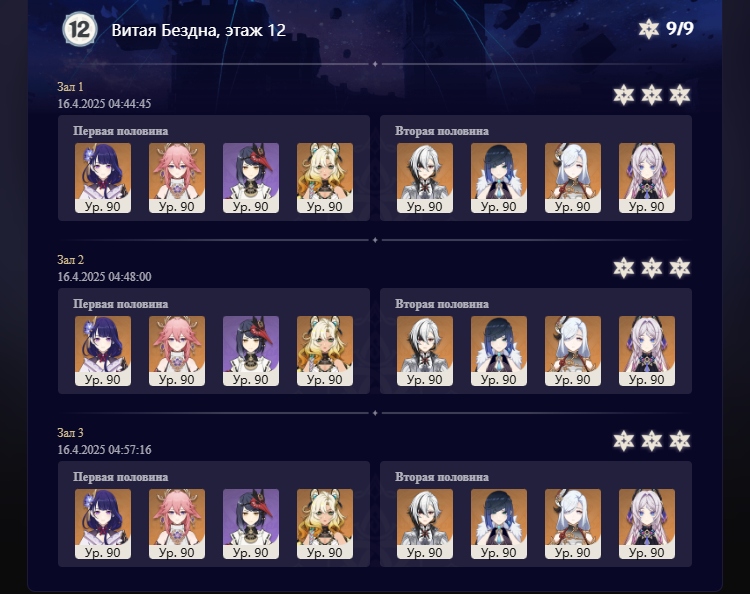
Task: Click the floor 12 badge icon
Action: click(x=80, y=29)
